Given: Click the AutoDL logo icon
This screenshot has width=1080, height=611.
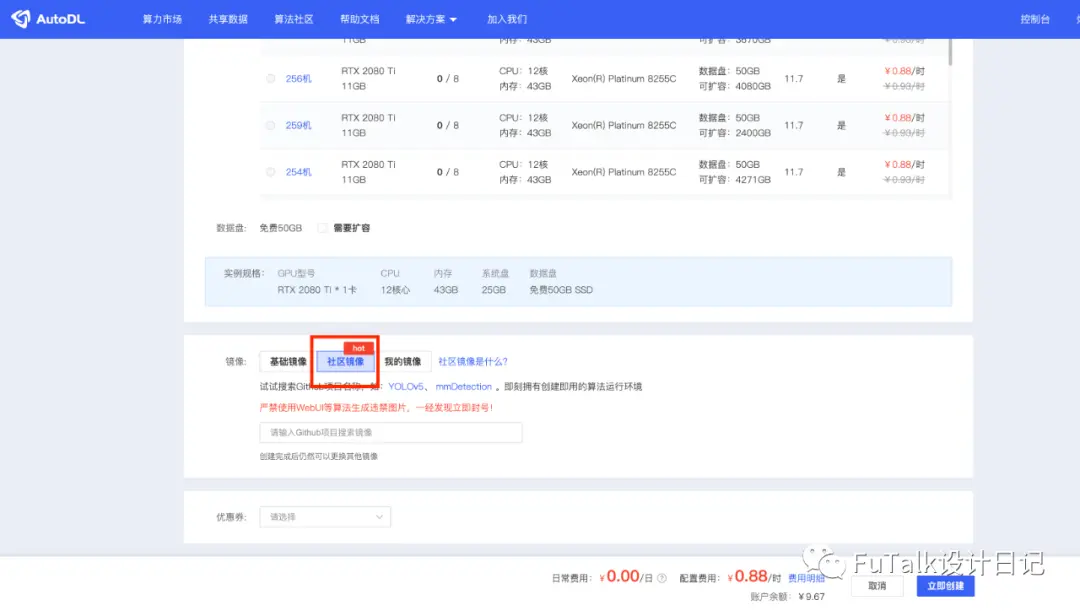Looking at the screenshot, I should coord(21,19).
